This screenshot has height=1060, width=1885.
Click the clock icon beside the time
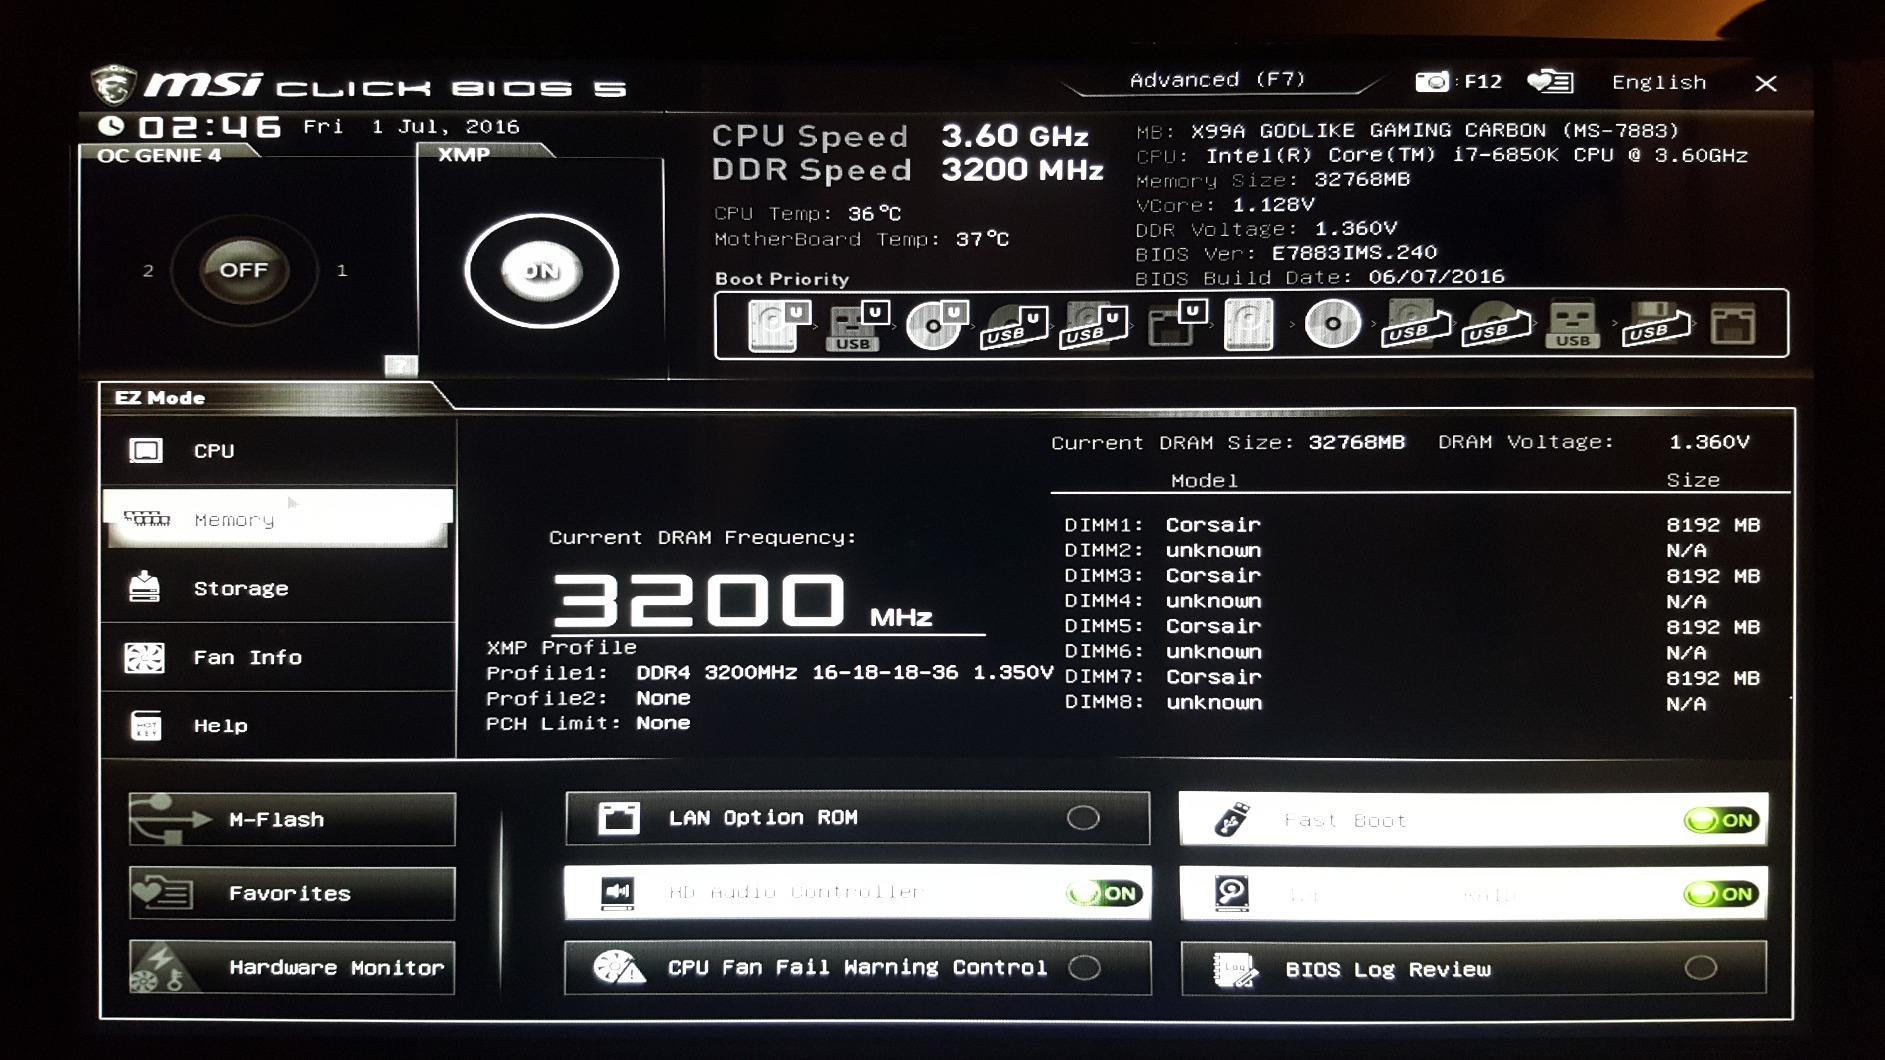click(x=111, y=126)
